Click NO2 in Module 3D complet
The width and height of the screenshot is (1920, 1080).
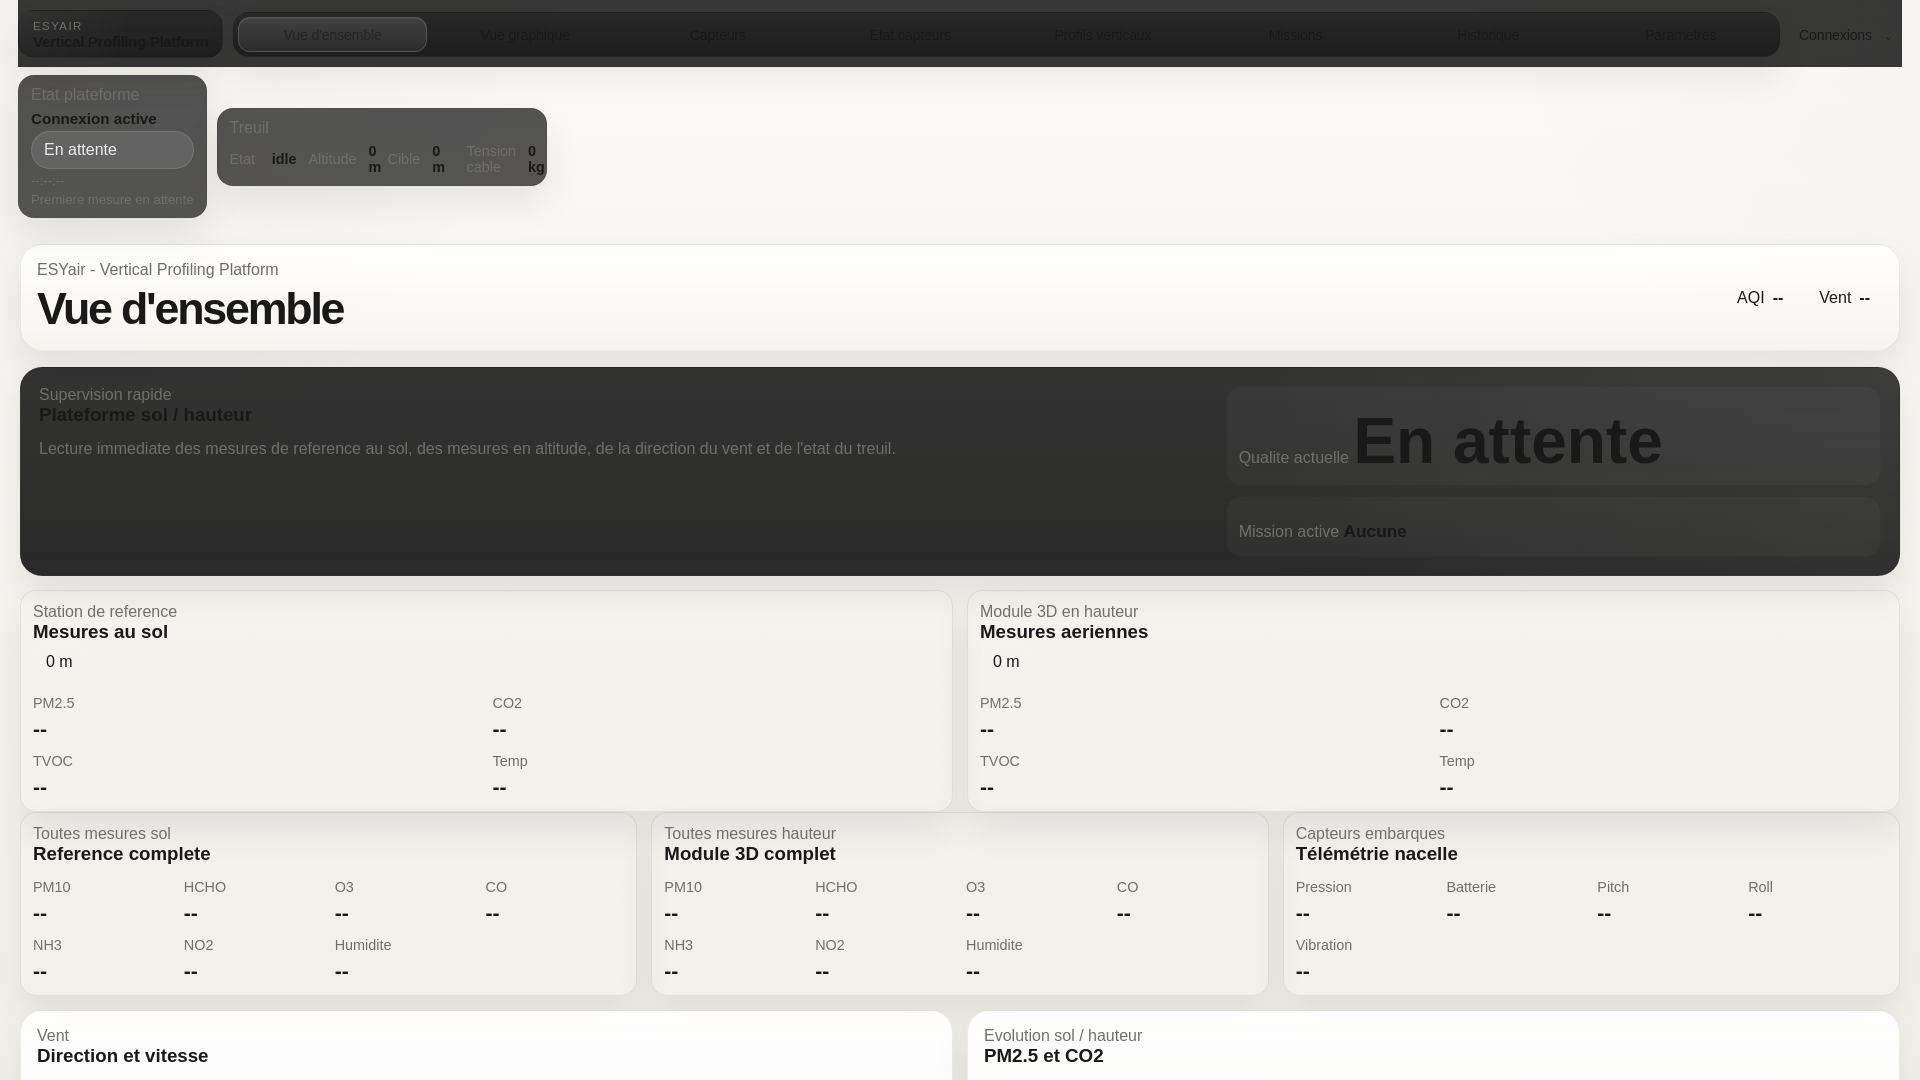coord(830,945)
